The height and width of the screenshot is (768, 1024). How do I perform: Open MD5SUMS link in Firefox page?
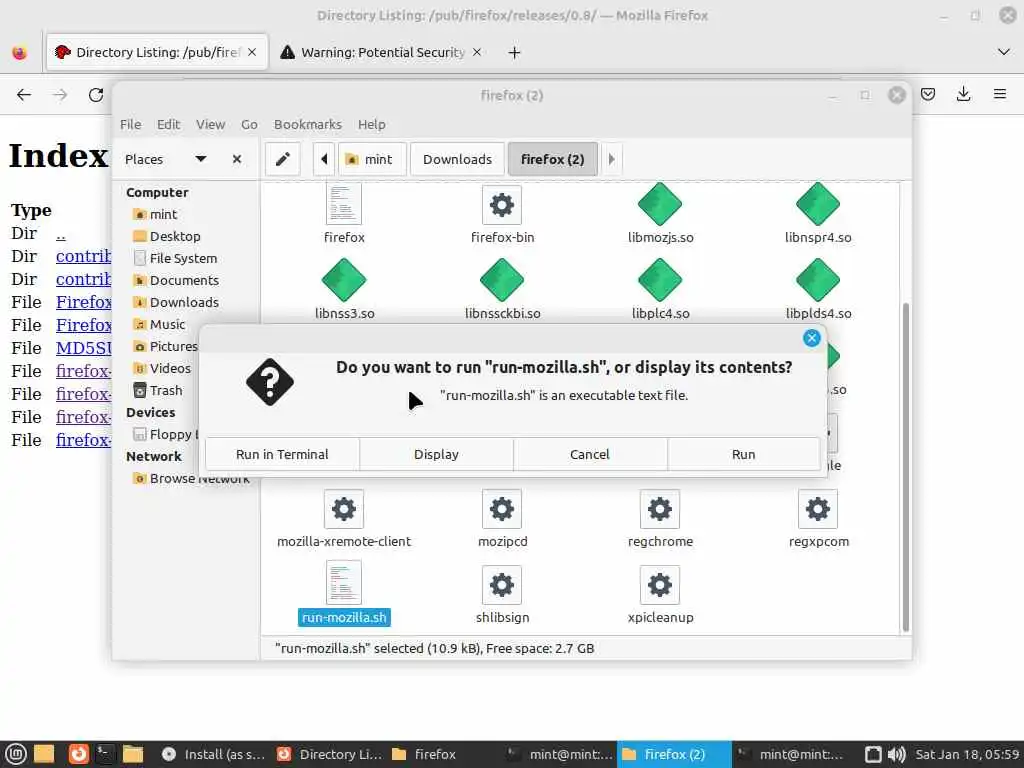(x=84, y=348)
